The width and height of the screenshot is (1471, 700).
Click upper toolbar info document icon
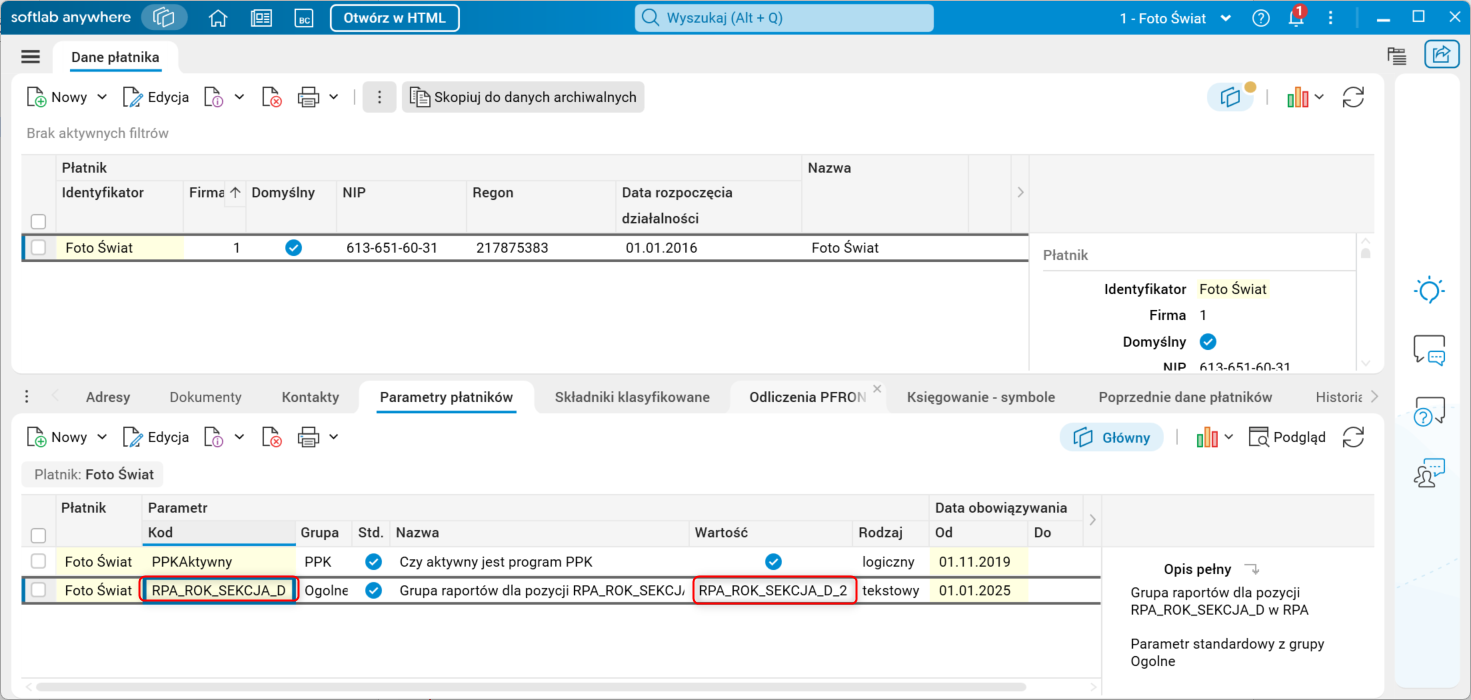click(x=213, y=97)
